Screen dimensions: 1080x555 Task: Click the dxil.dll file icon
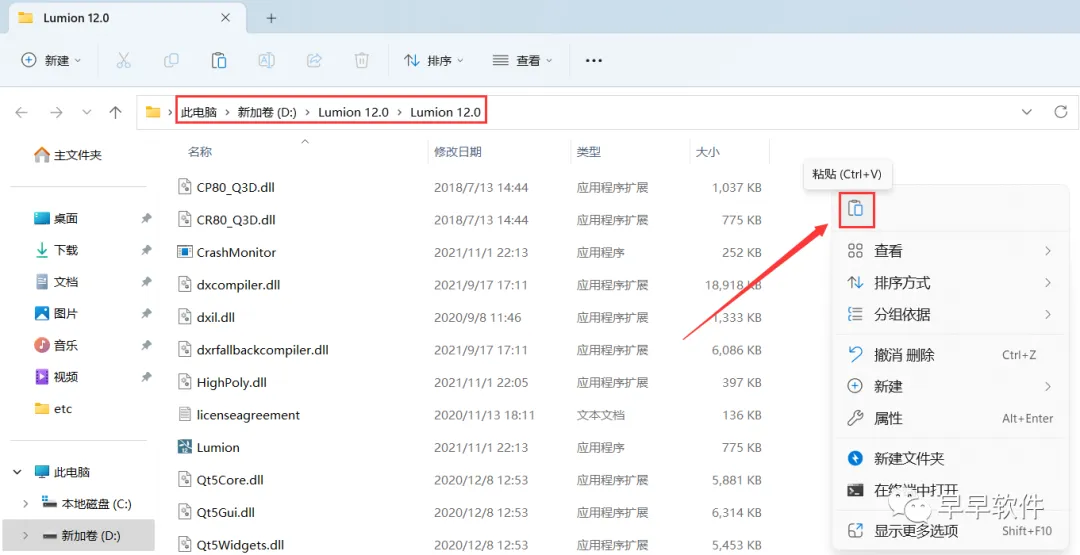tap(184, 317)
